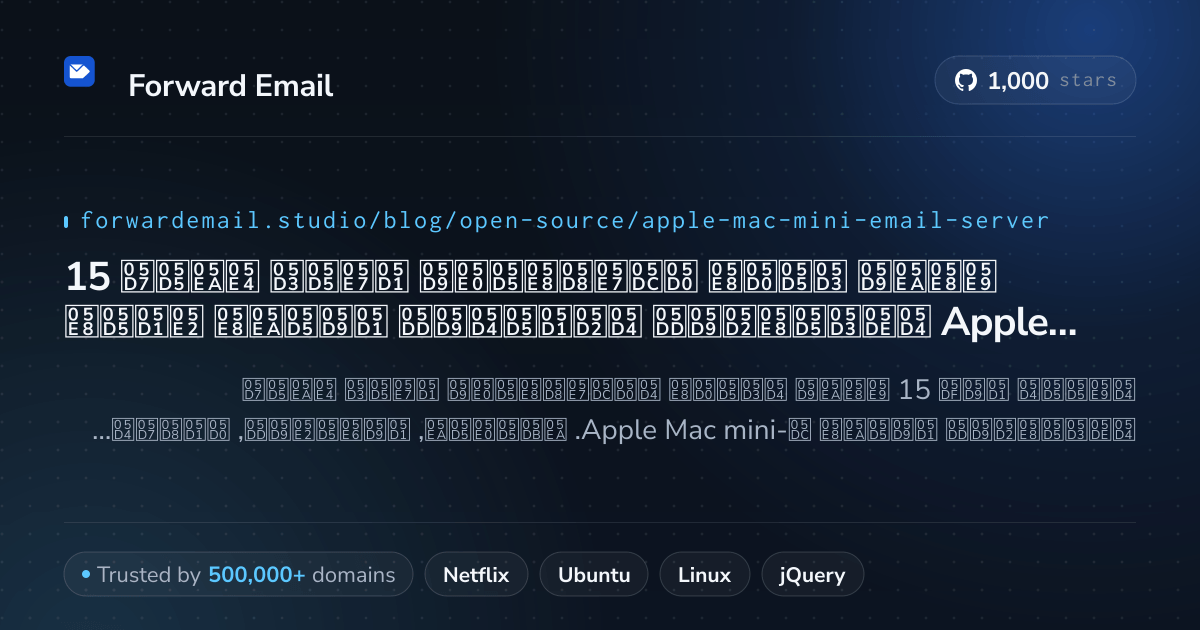Click the "Forward Email" brand name

click(x=231, y=86)
